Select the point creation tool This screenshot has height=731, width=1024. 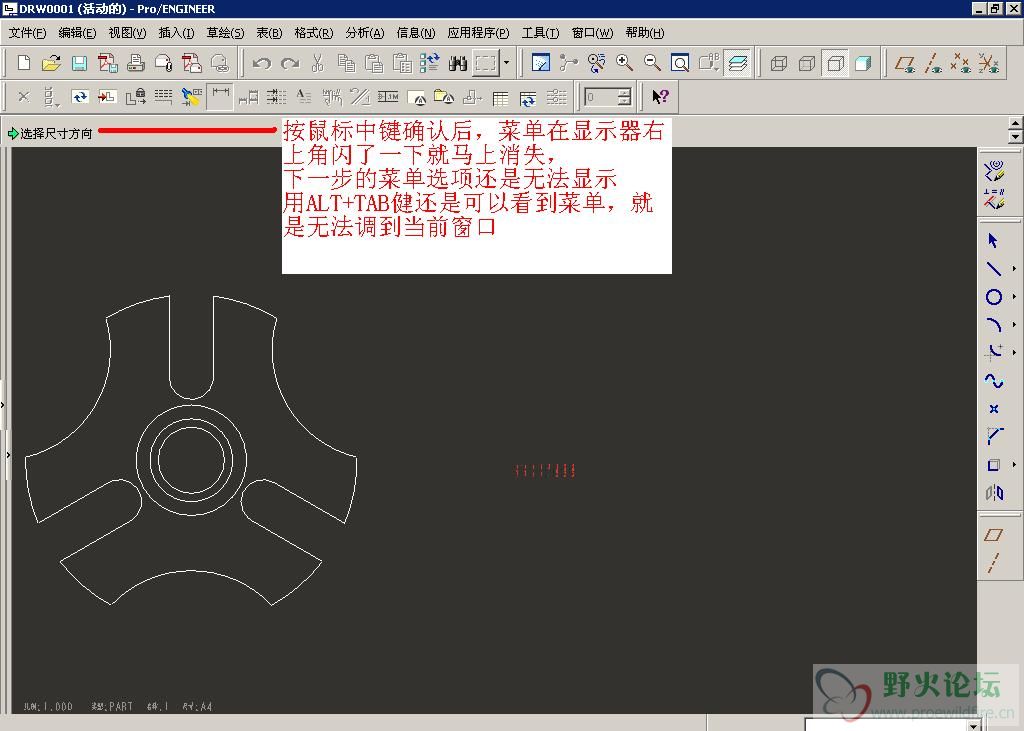pyautogui.click(x=994, y=409)
